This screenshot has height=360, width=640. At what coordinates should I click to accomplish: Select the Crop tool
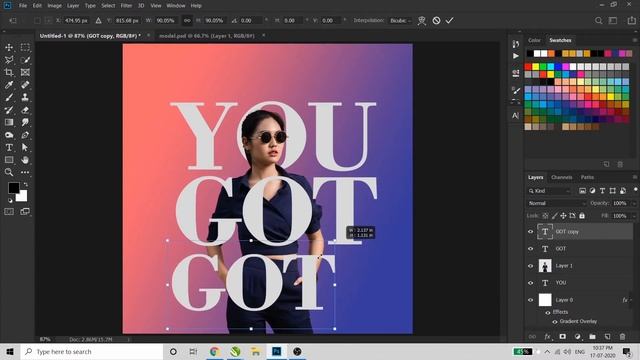[x=9, y=72]
